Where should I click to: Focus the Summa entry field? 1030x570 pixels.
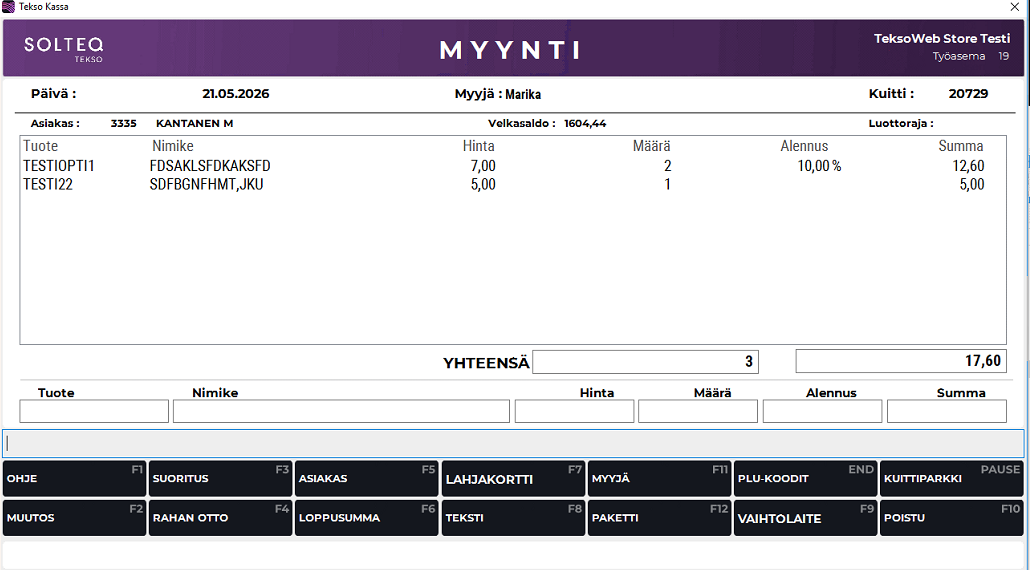[947, 411]
